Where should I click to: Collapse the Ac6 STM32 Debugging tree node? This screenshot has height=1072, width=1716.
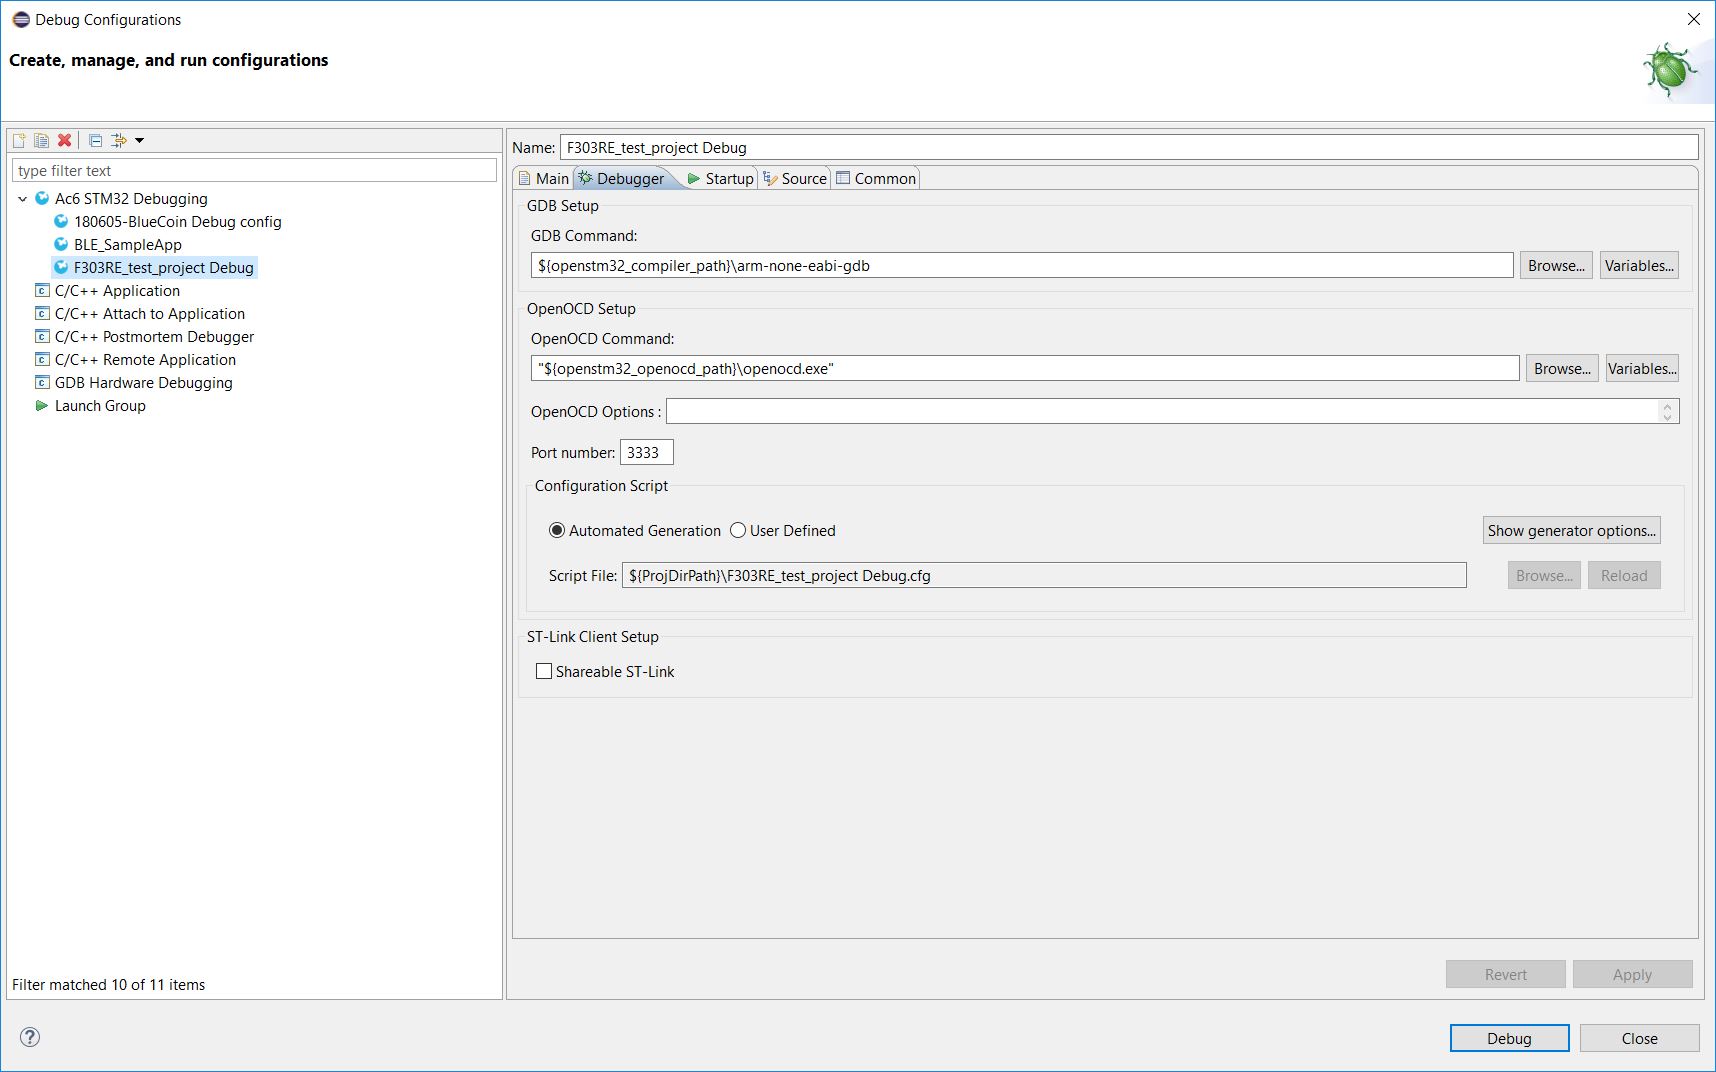(x=23, y=199)
